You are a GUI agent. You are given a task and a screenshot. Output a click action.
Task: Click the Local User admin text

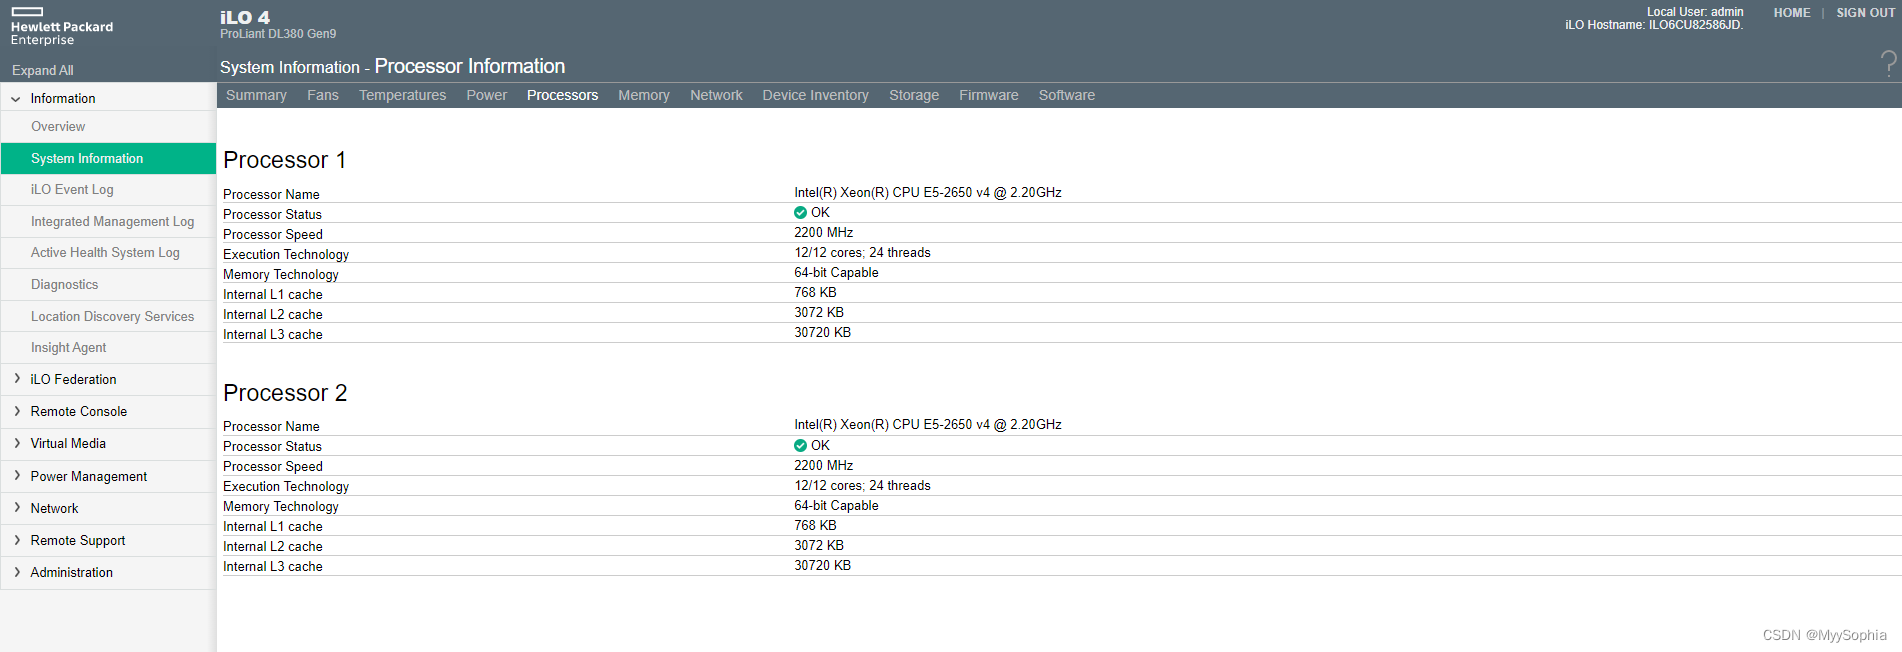pyautogui.click(x=1695, y=12)
